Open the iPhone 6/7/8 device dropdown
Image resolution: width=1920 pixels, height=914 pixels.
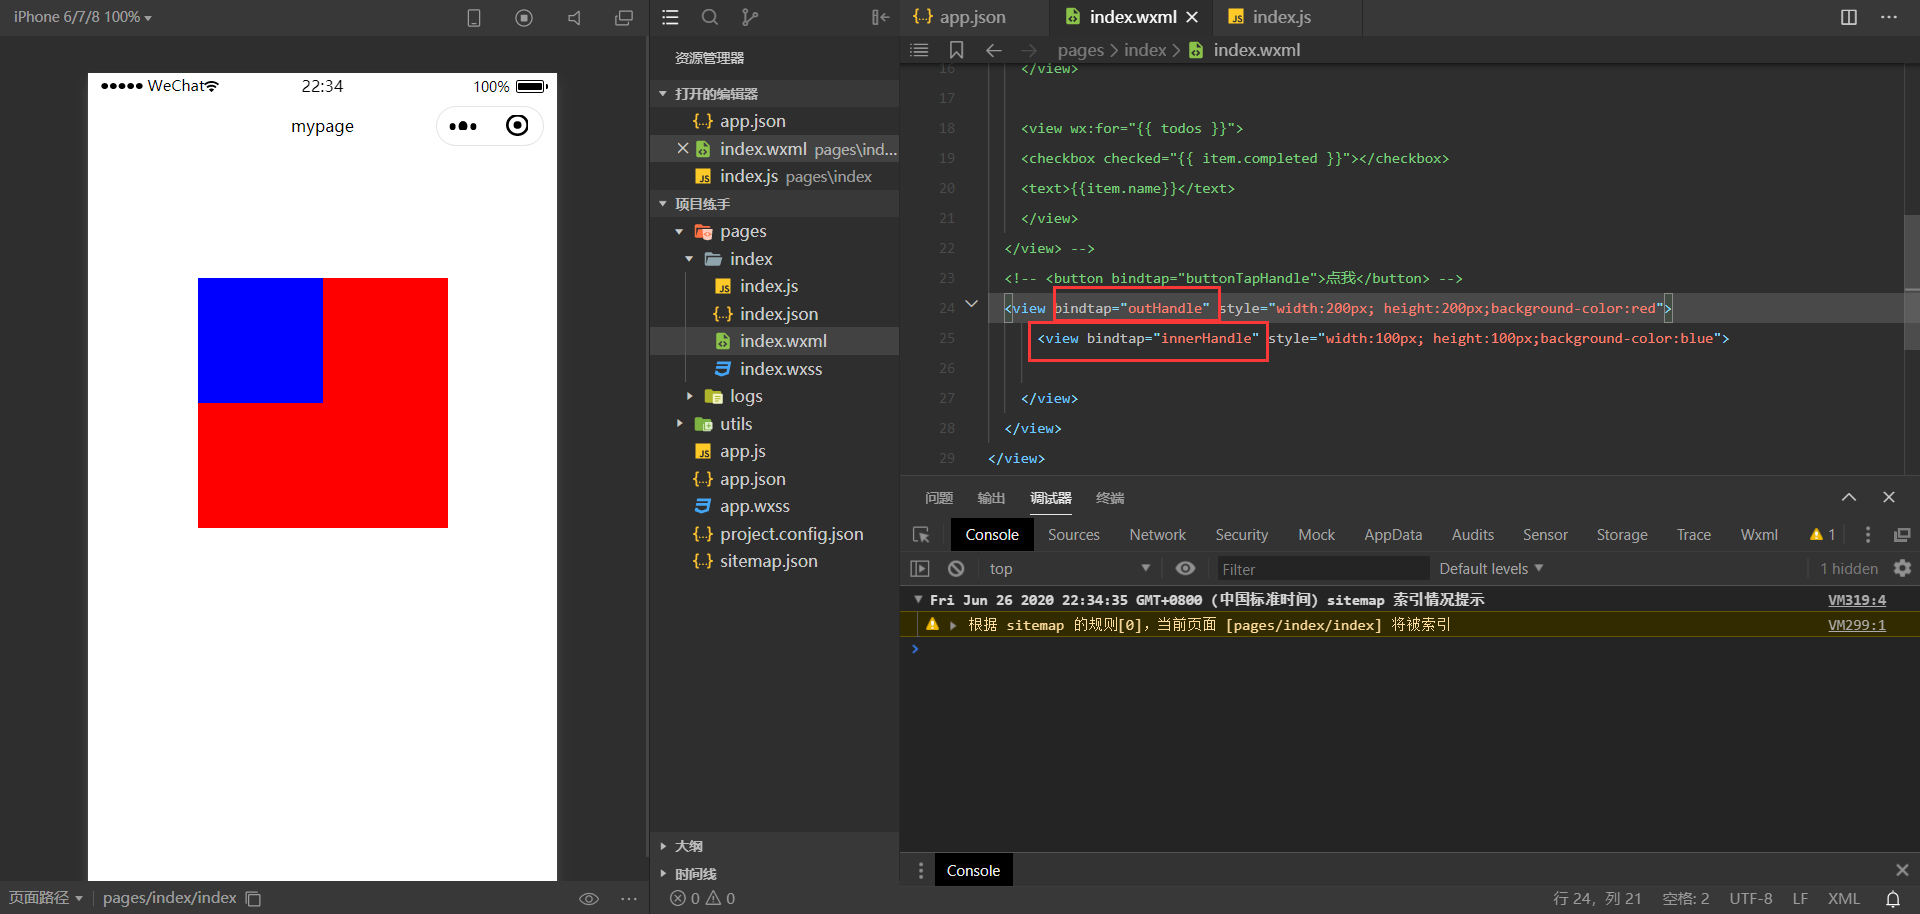(x=83, y=17)
